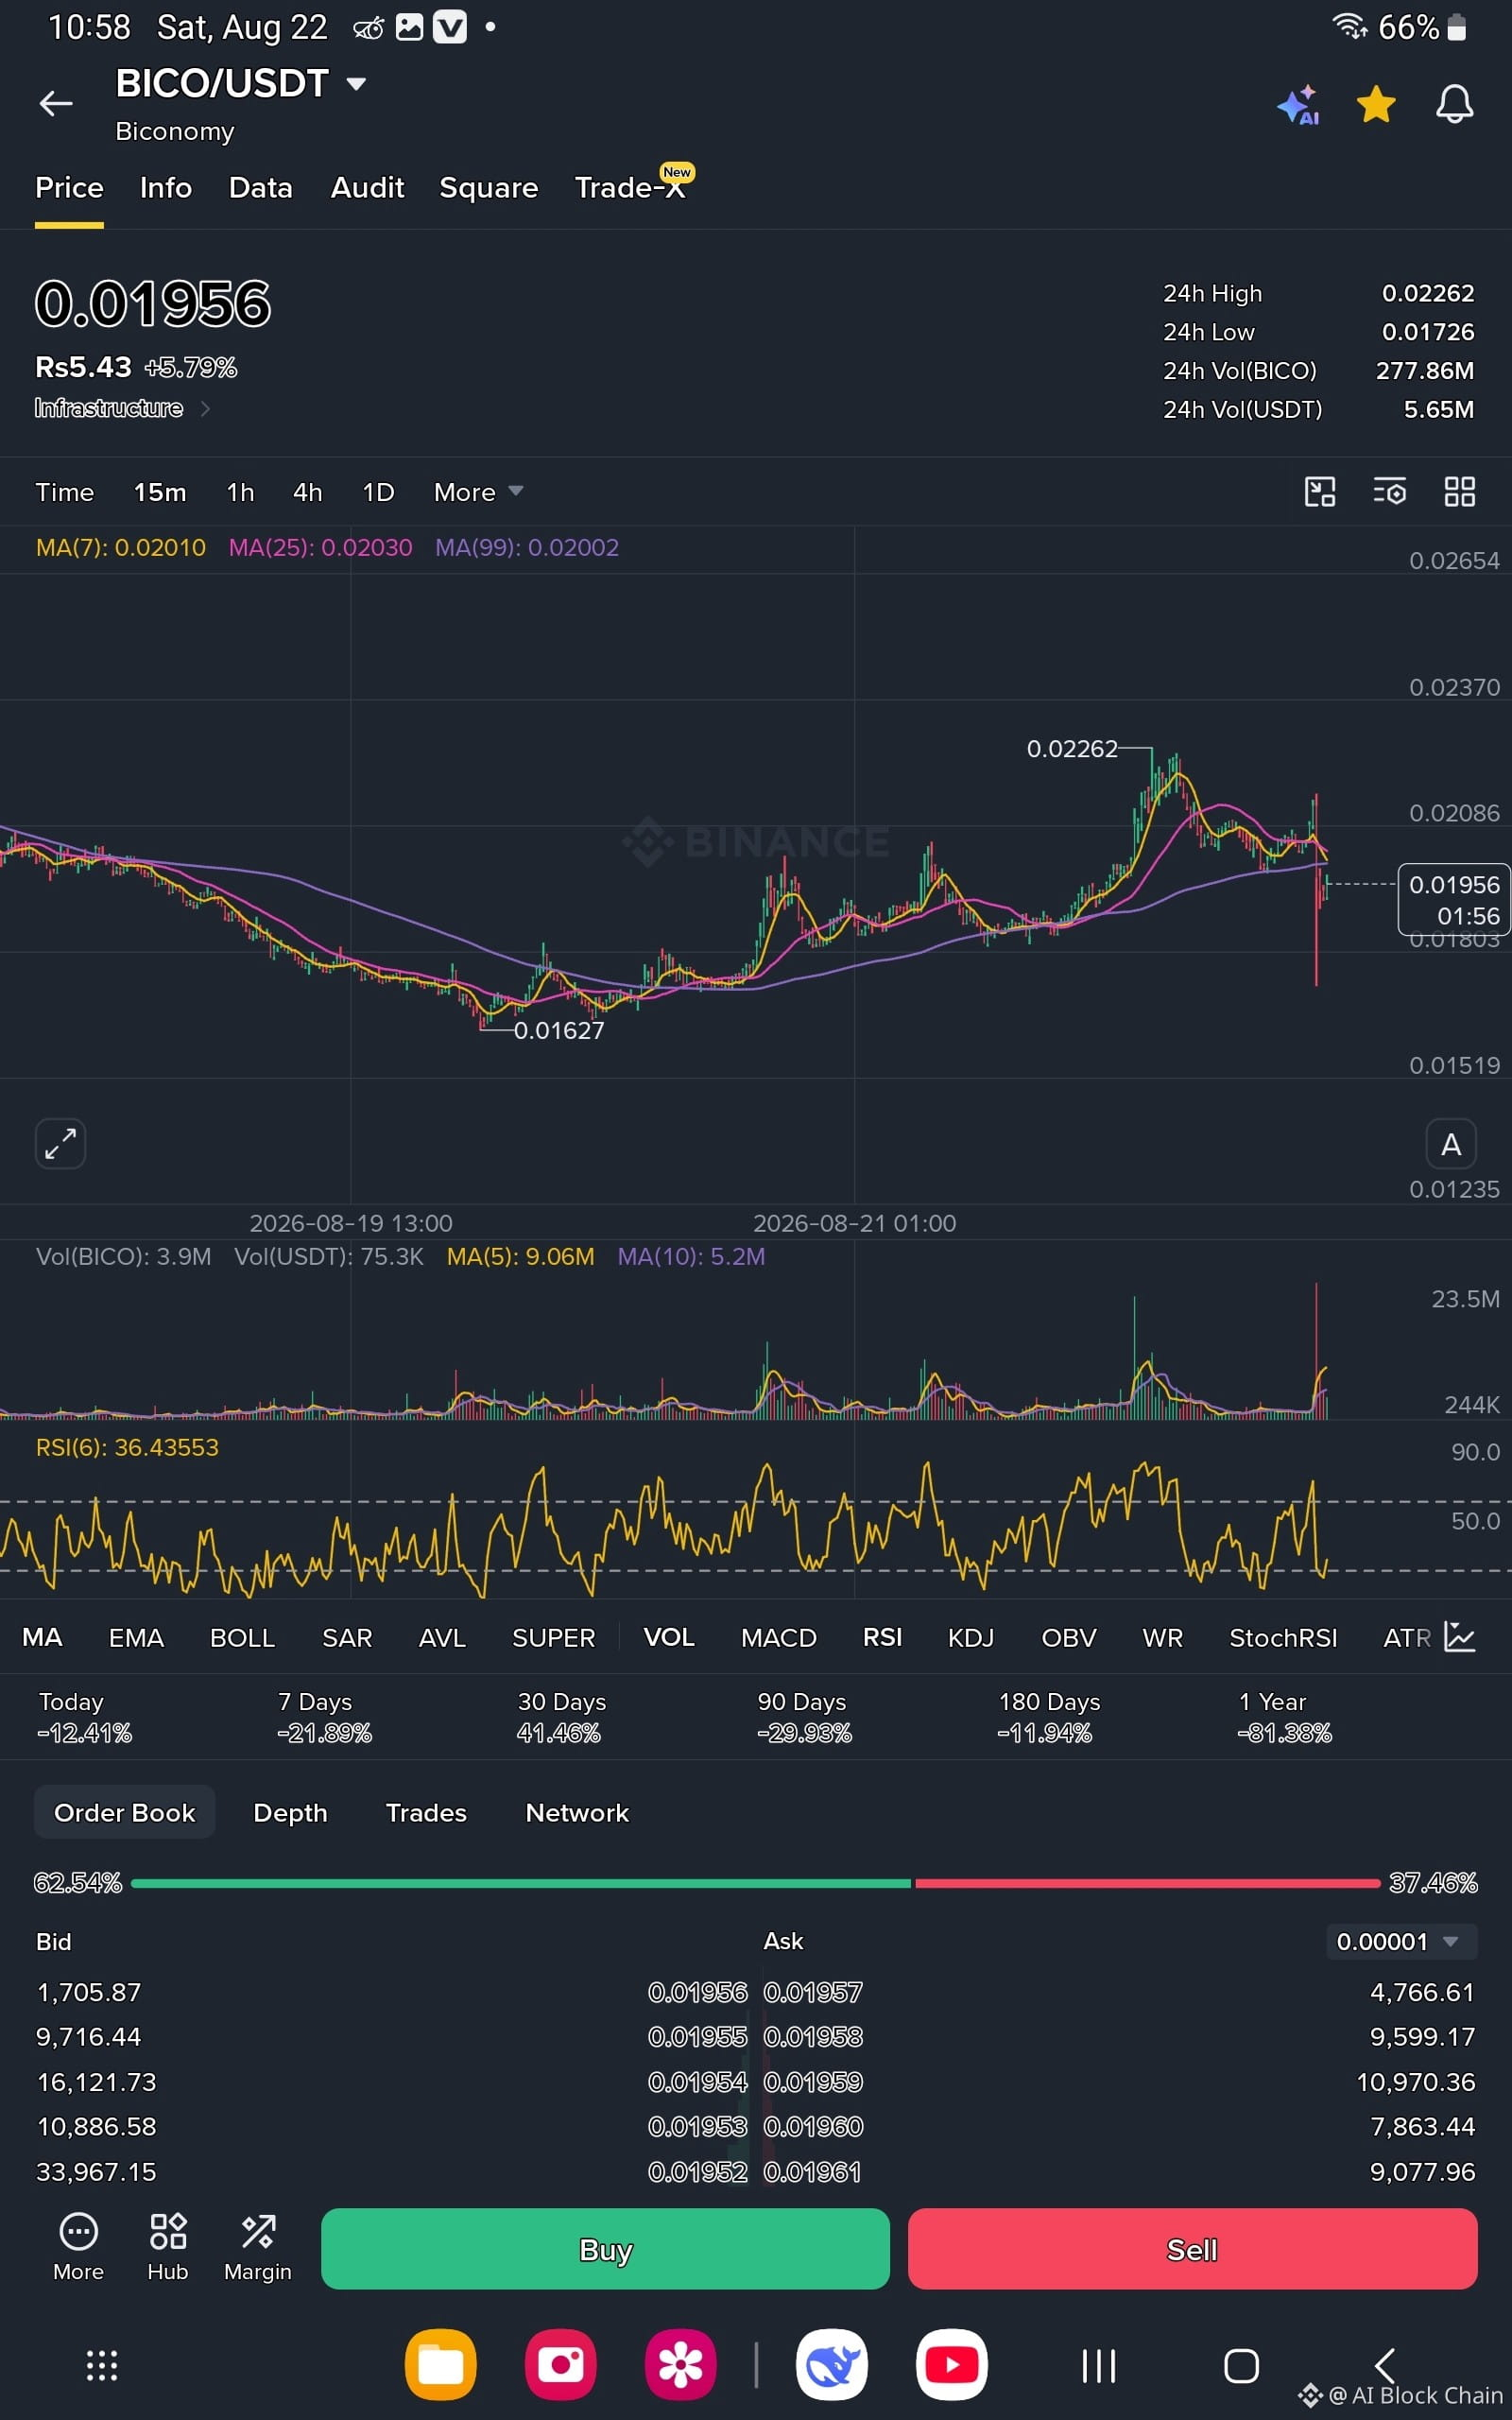The height and width of the screenshot is (2420, 1512).
Task: Open order book precision 0.00001 dropdown
Action: pyautogui.click(x=1400, y=1941)
